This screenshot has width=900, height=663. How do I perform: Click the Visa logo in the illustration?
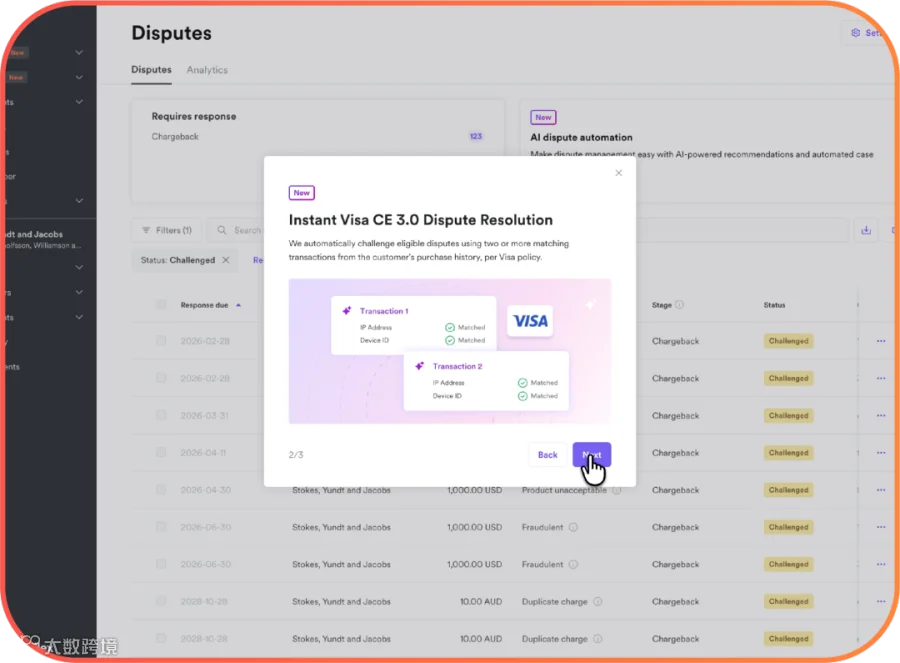point(530,321)
